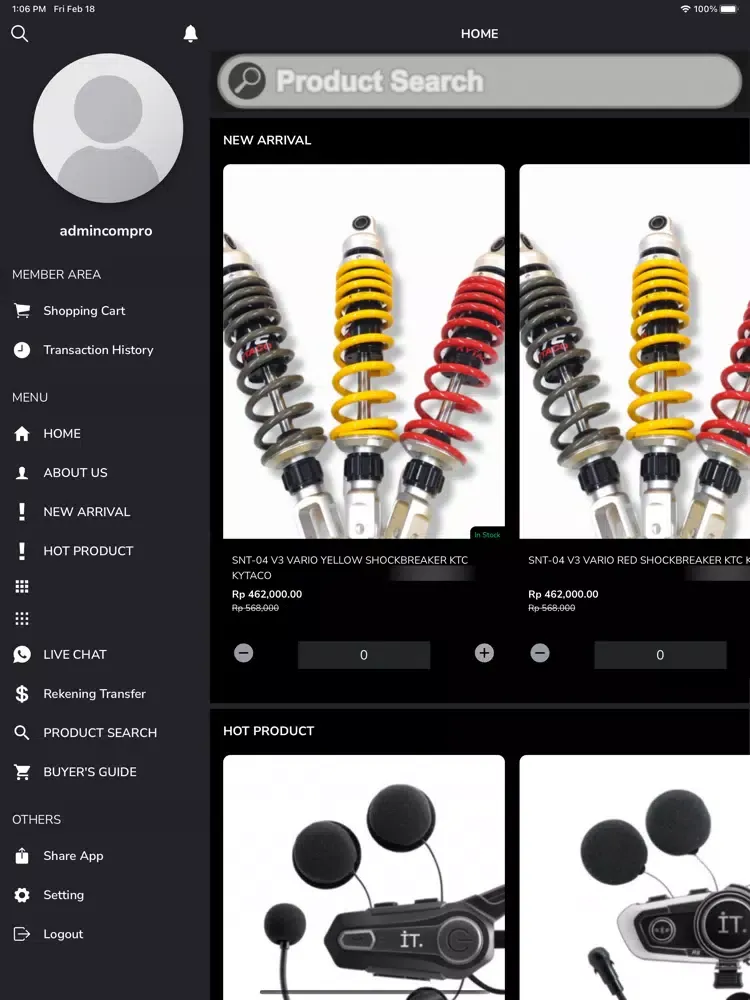This screenshot has width=750, height=1000.
Task: Open ABOUT US page
Action: tap(75, 473)
